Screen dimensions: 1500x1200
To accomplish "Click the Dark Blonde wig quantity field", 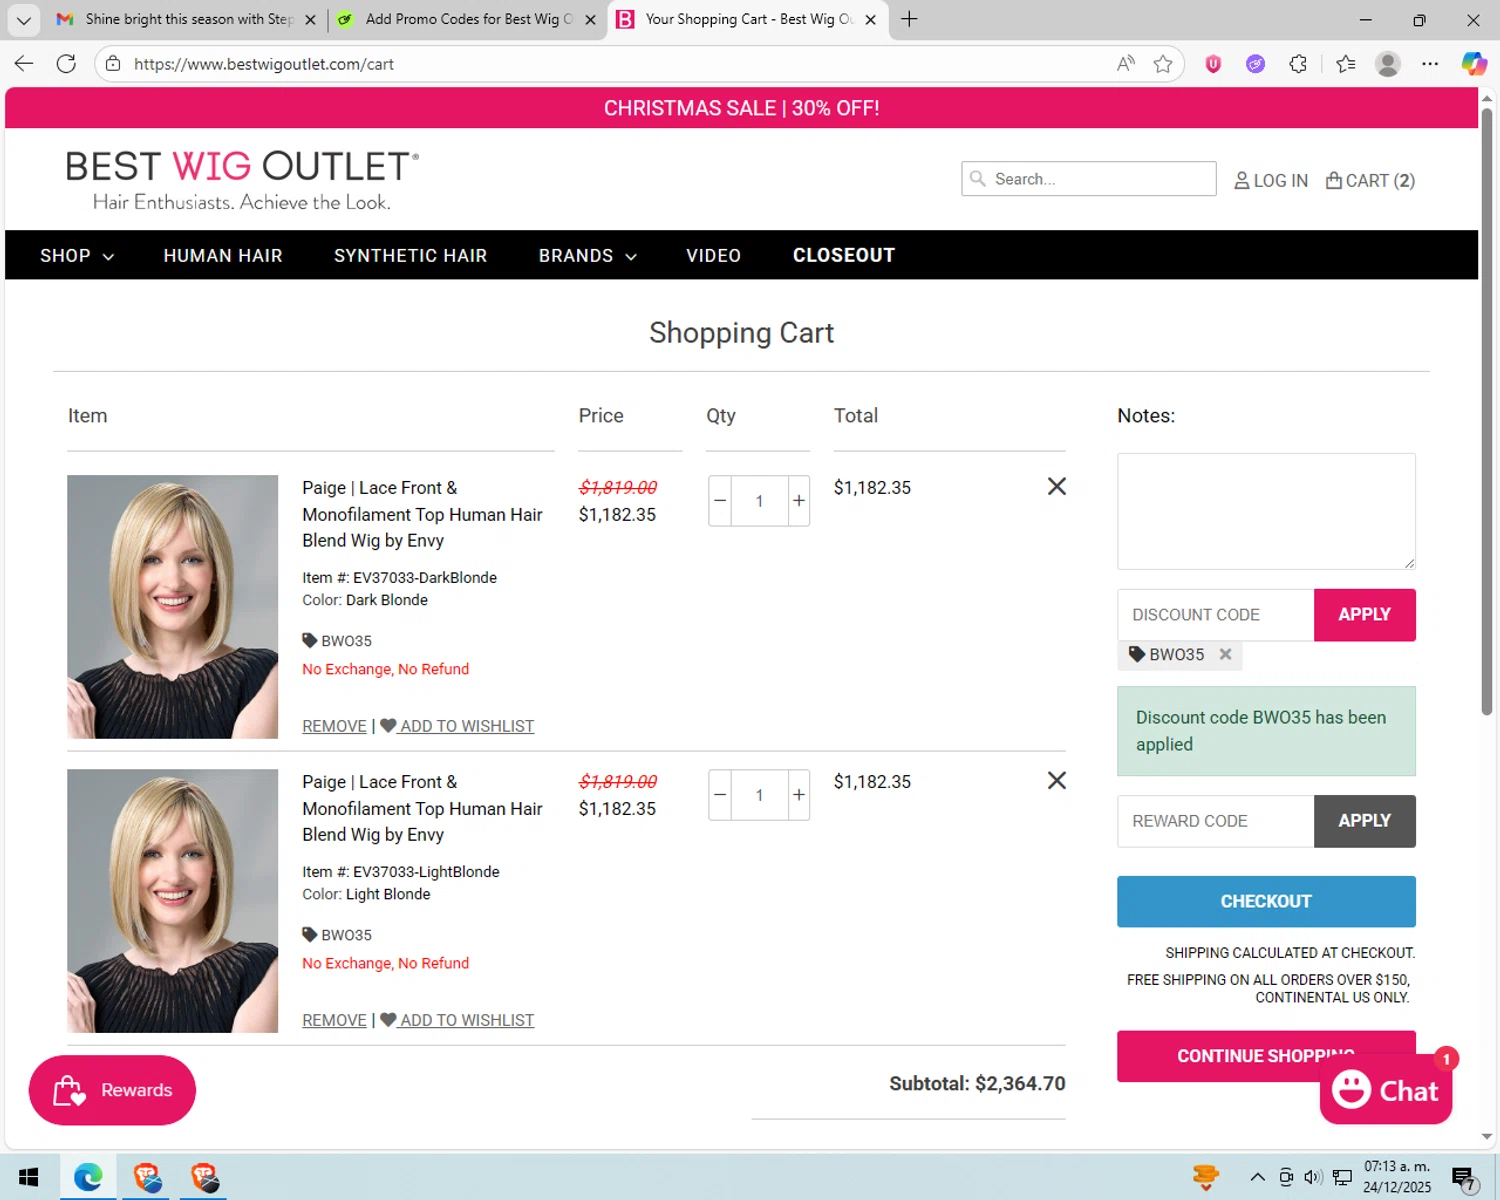I will [759, 501].
